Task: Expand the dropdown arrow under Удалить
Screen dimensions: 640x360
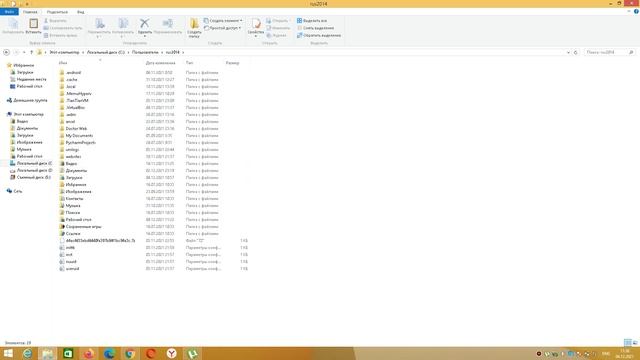Action: coord(144,36)
